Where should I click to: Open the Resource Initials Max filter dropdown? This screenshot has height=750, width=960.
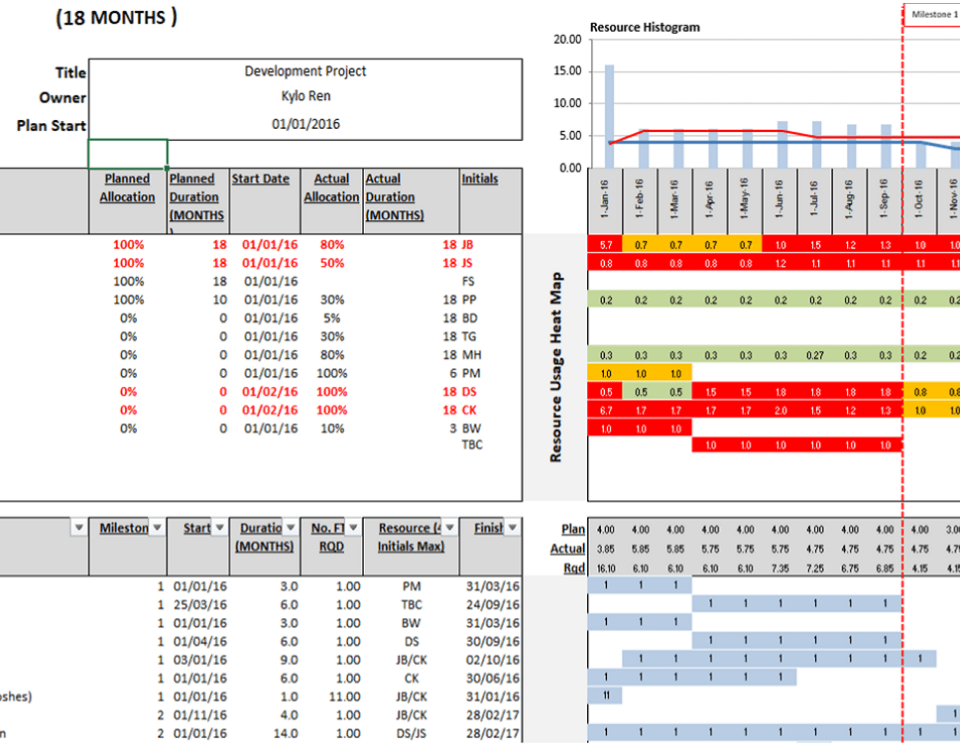[449, 527]
